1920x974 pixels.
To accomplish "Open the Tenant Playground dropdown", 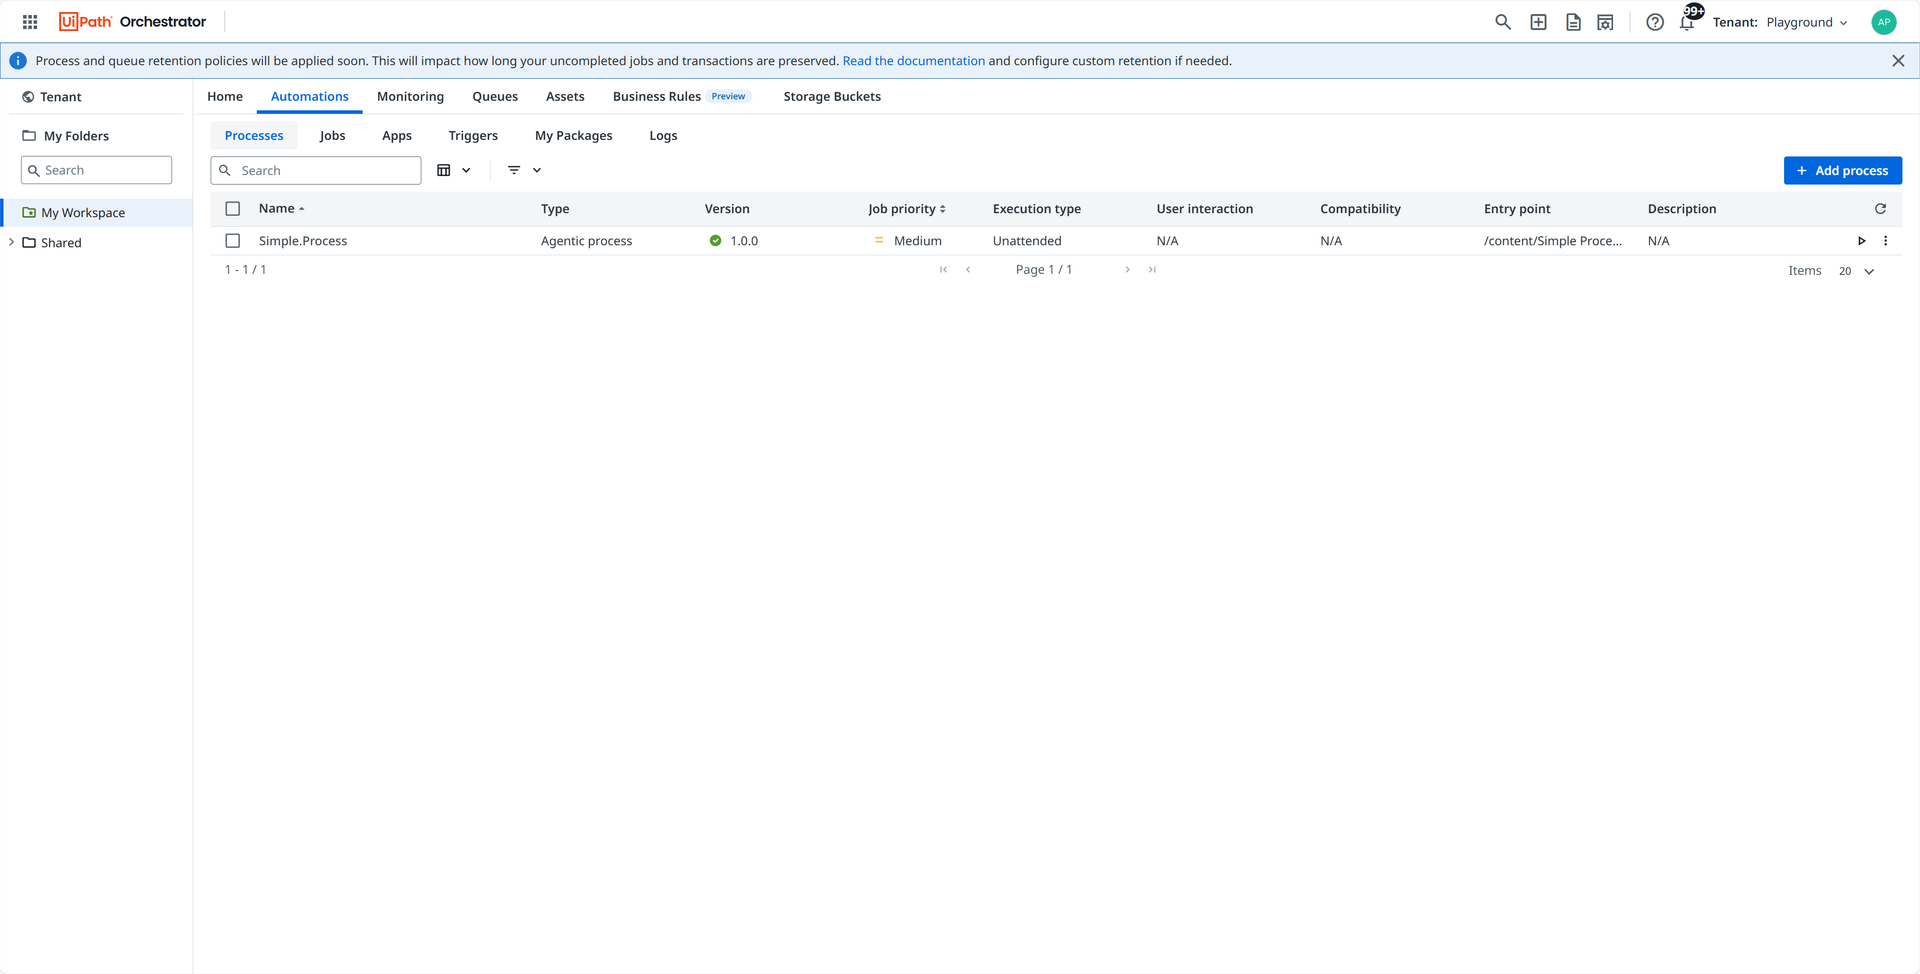I will [1780, 22].
